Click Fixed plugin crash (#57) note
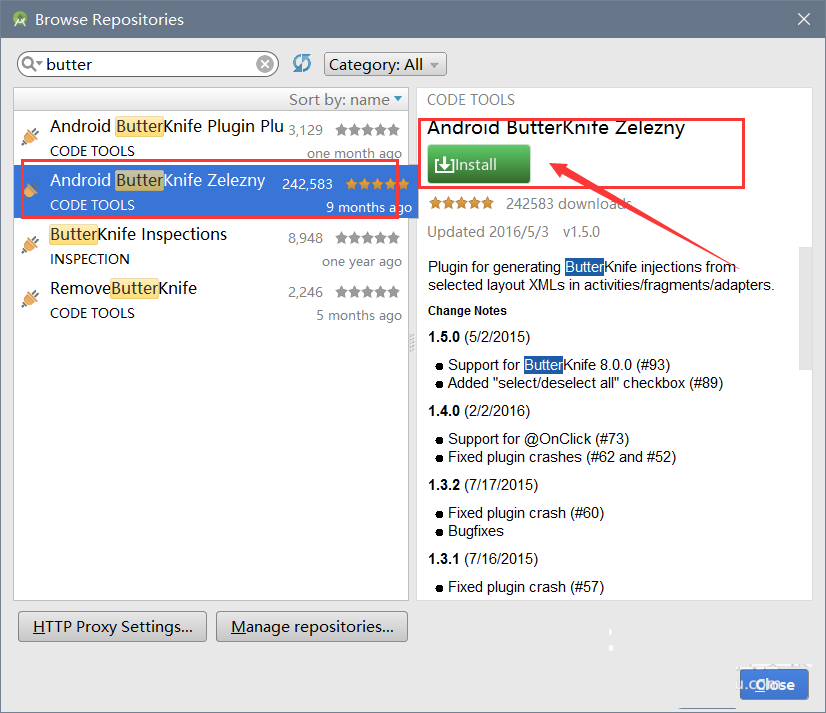This screenshot has width=826, height=713. pos(526,587)
